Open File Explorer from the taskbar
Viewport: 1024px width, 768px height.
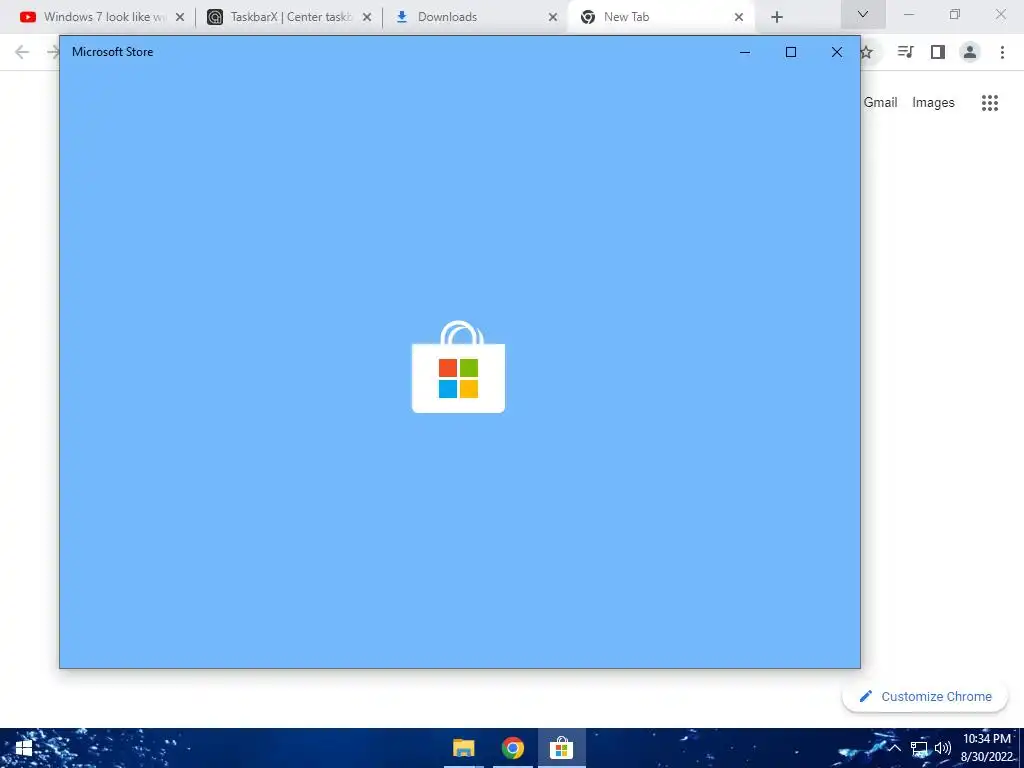(464, 748)
